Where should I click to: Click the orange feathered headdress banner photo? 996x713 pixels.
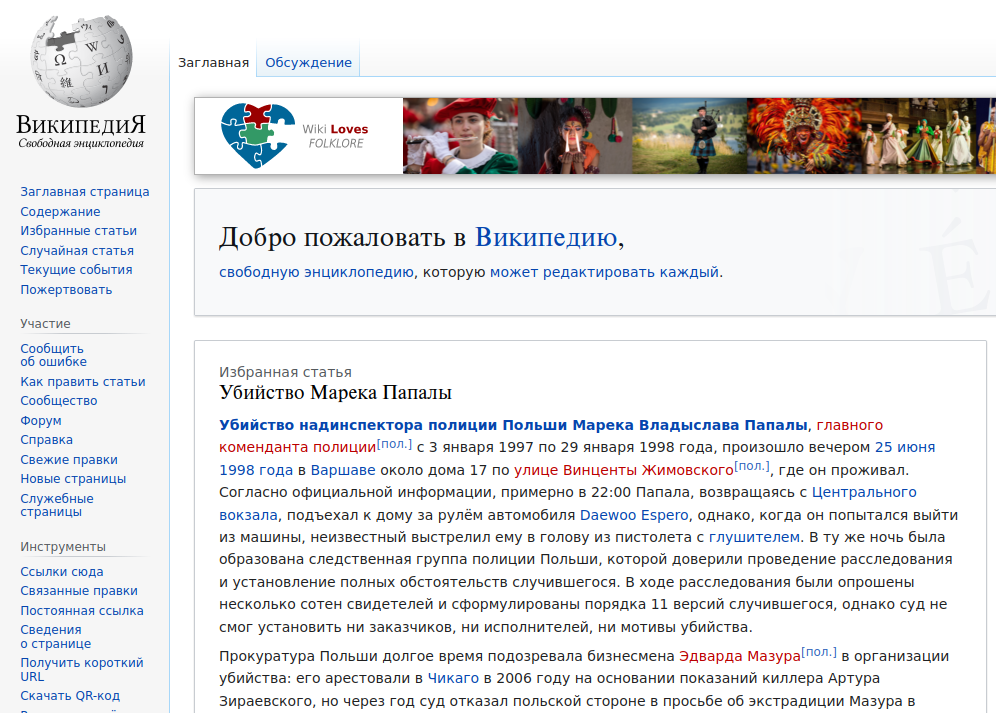(804, 135)
